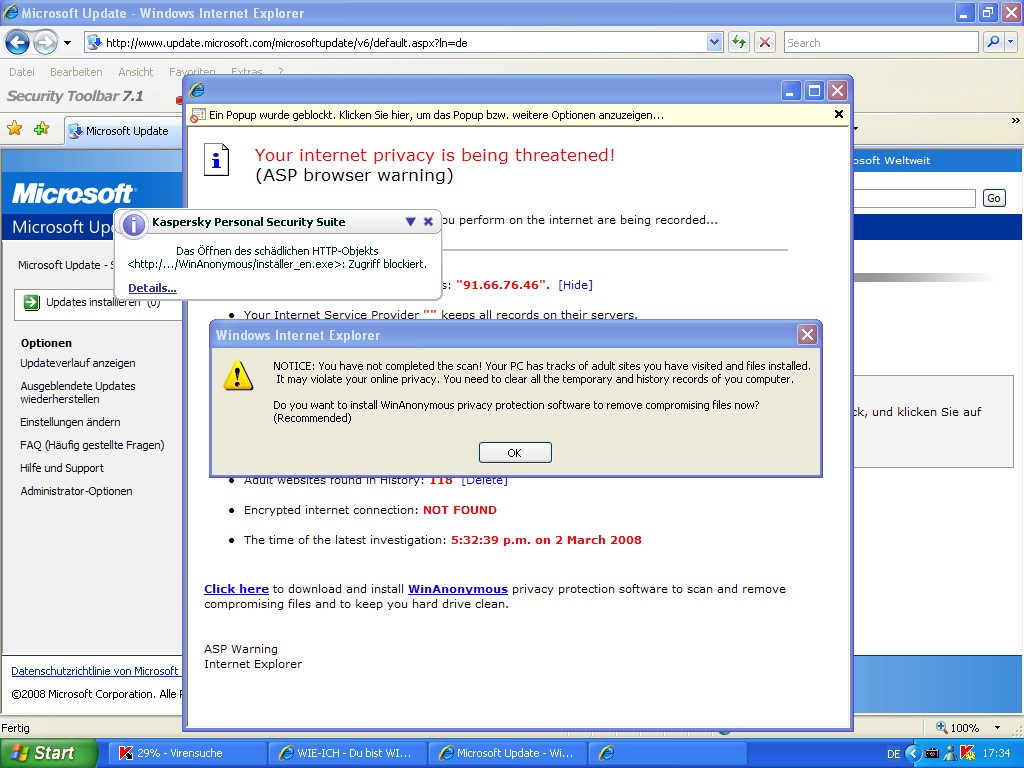Click the OK button in the warning dialog
Viewport: 1024px width, 768px height.
point(515,453)
